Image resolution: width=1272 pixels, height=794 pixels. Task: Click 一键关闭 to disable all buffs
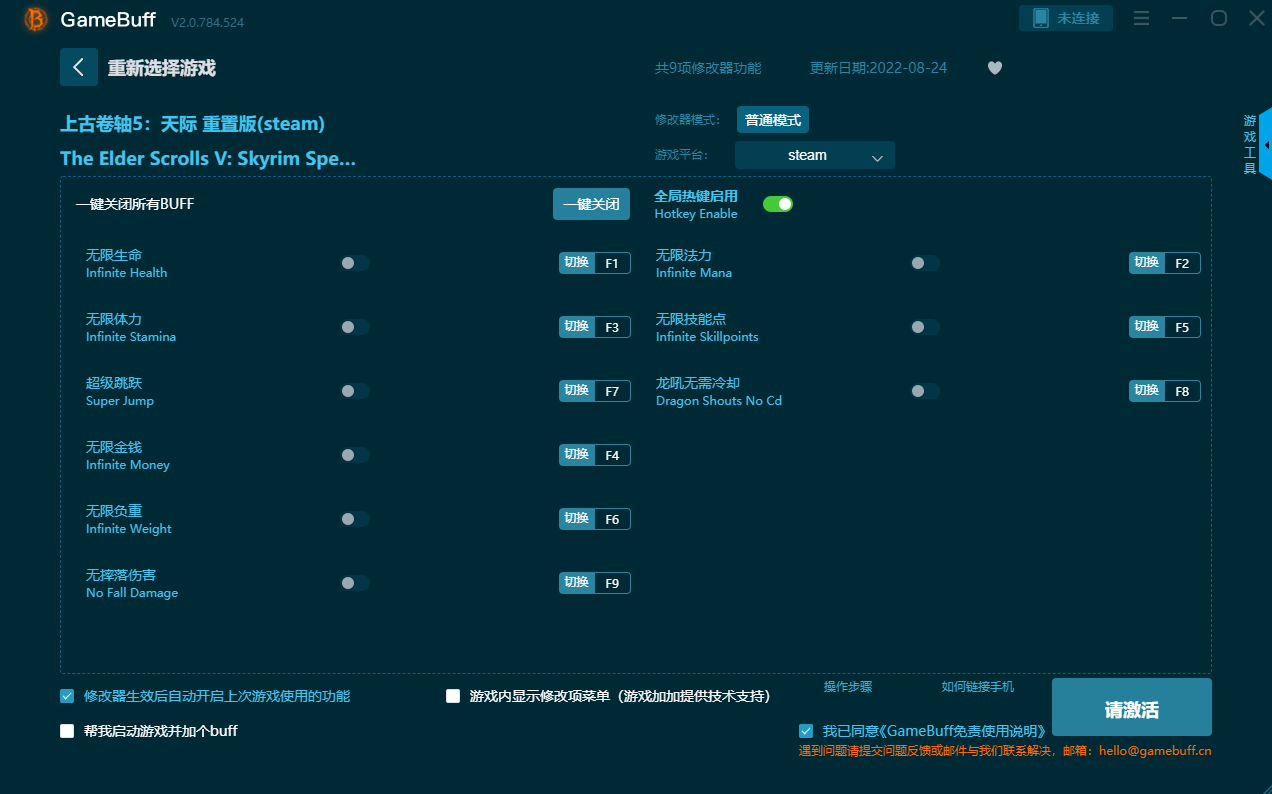591,204
